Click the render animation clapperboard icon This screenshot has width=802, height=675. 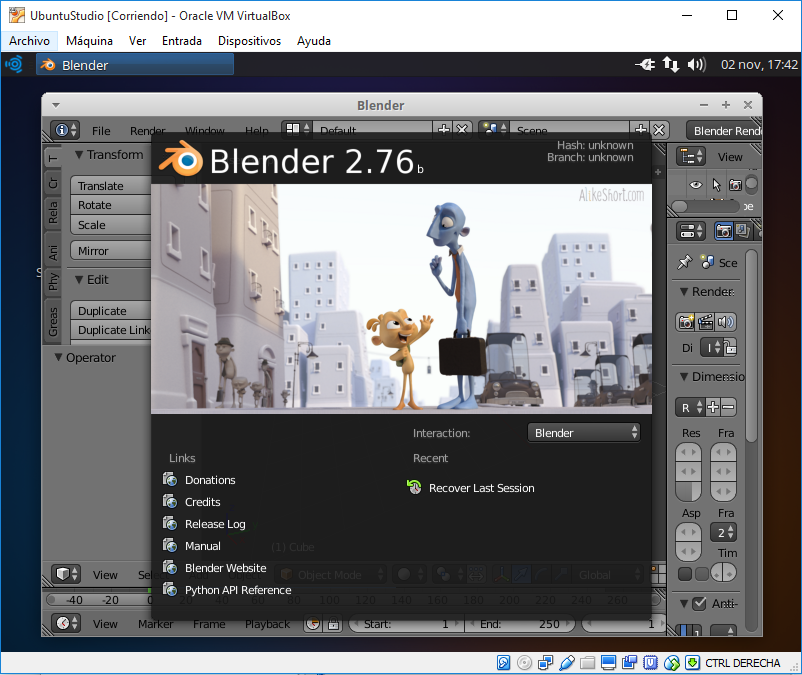click(706, 322)
